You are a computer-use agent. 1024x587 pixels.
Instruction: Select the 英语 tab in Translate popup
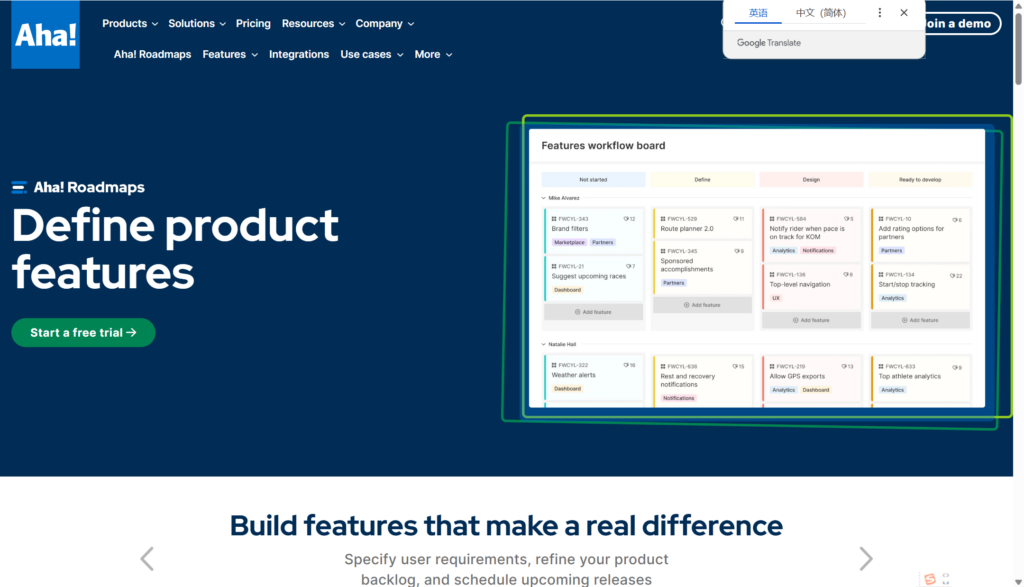tap(758, 13)
